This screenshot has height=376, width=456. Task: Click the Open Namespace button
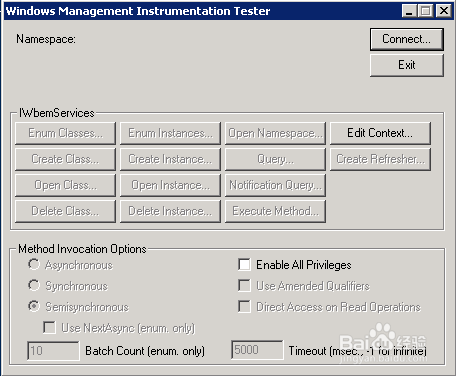pyautogui.click(x=275, y=133)
